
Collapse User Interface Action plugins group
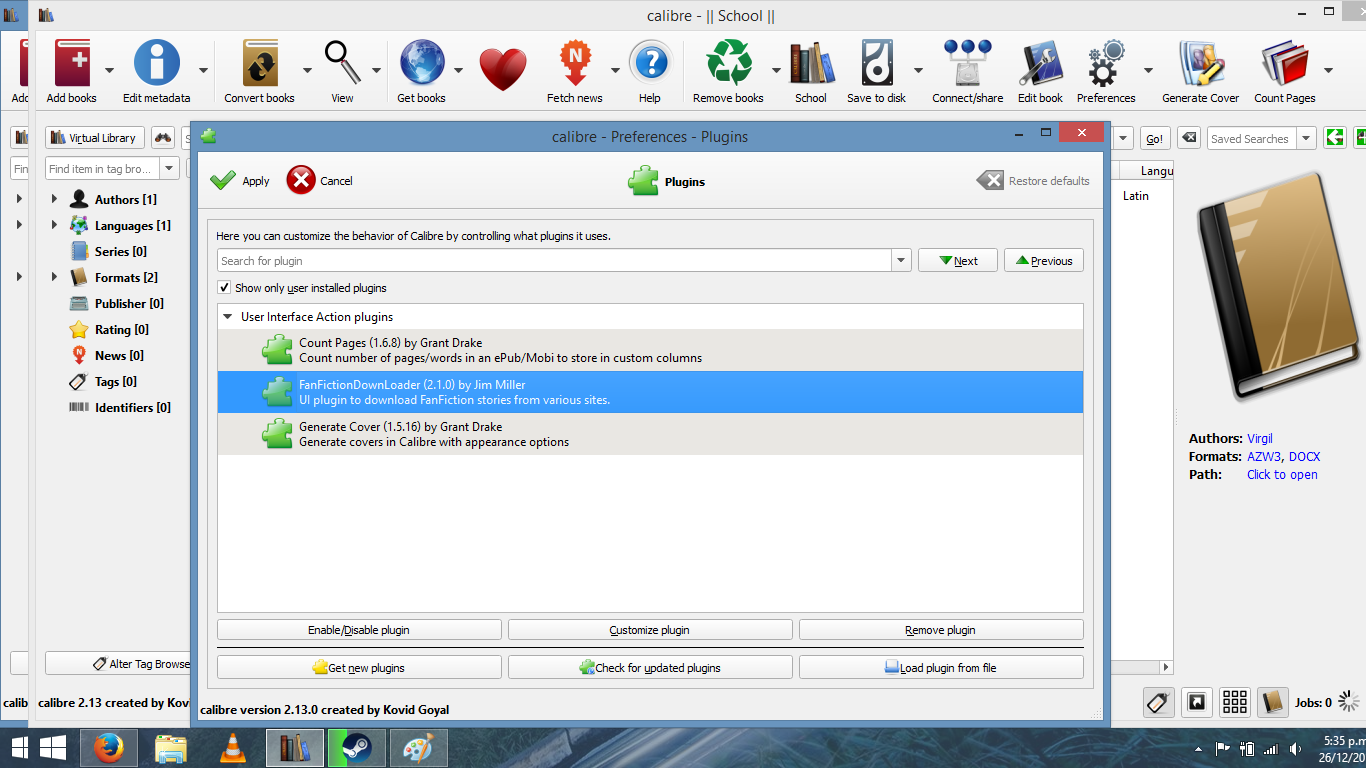[x=228, y=317]
